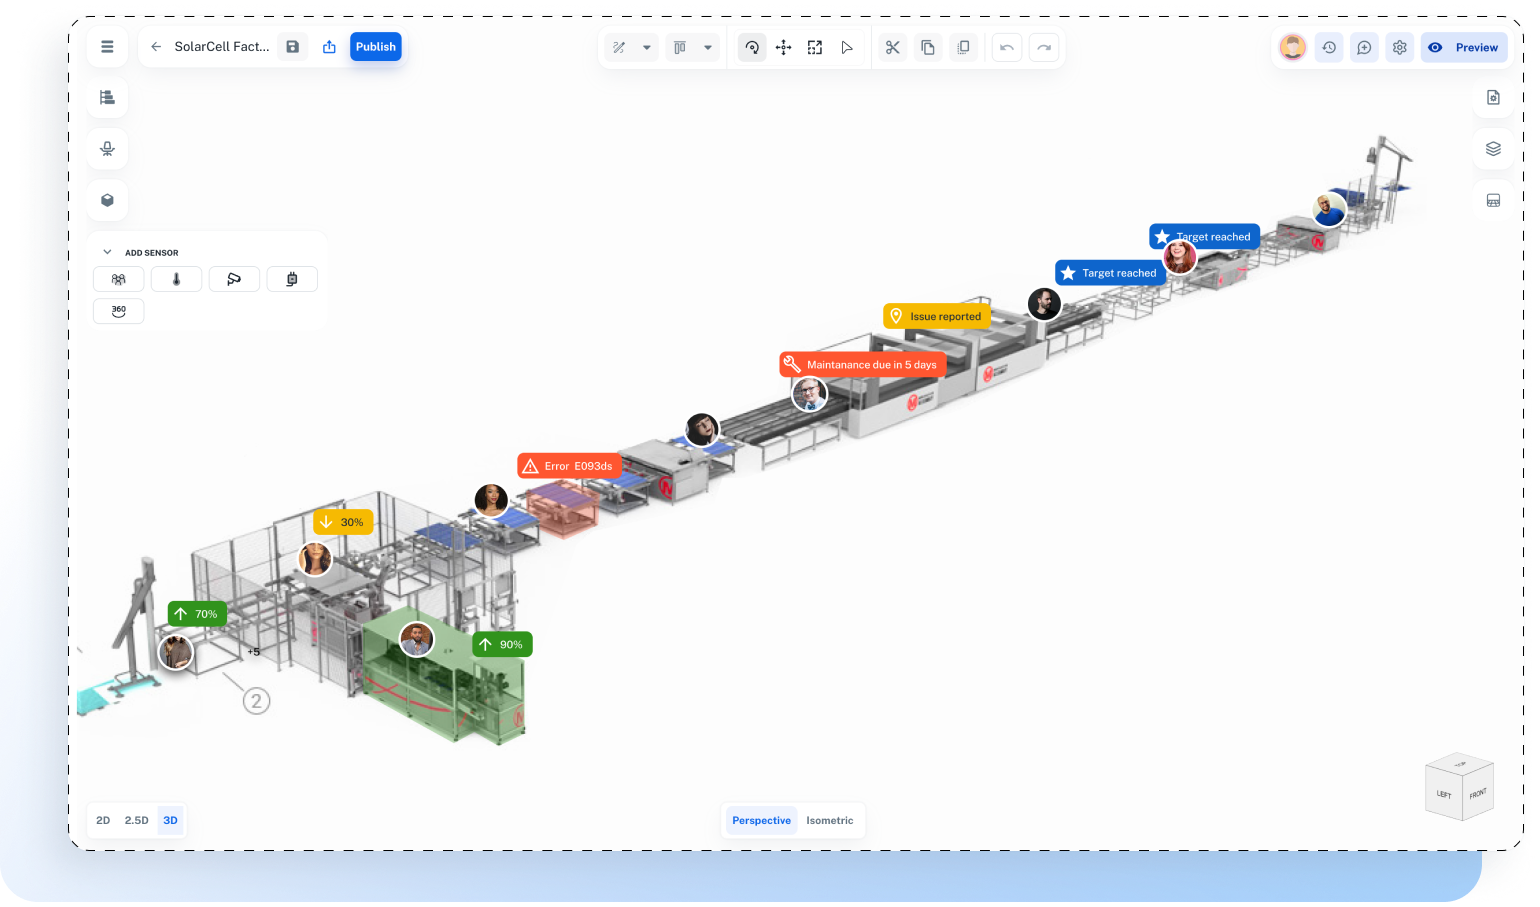Open the layout hierarchy panel icon
1540x907 pixels.
[x=107, y=97]
